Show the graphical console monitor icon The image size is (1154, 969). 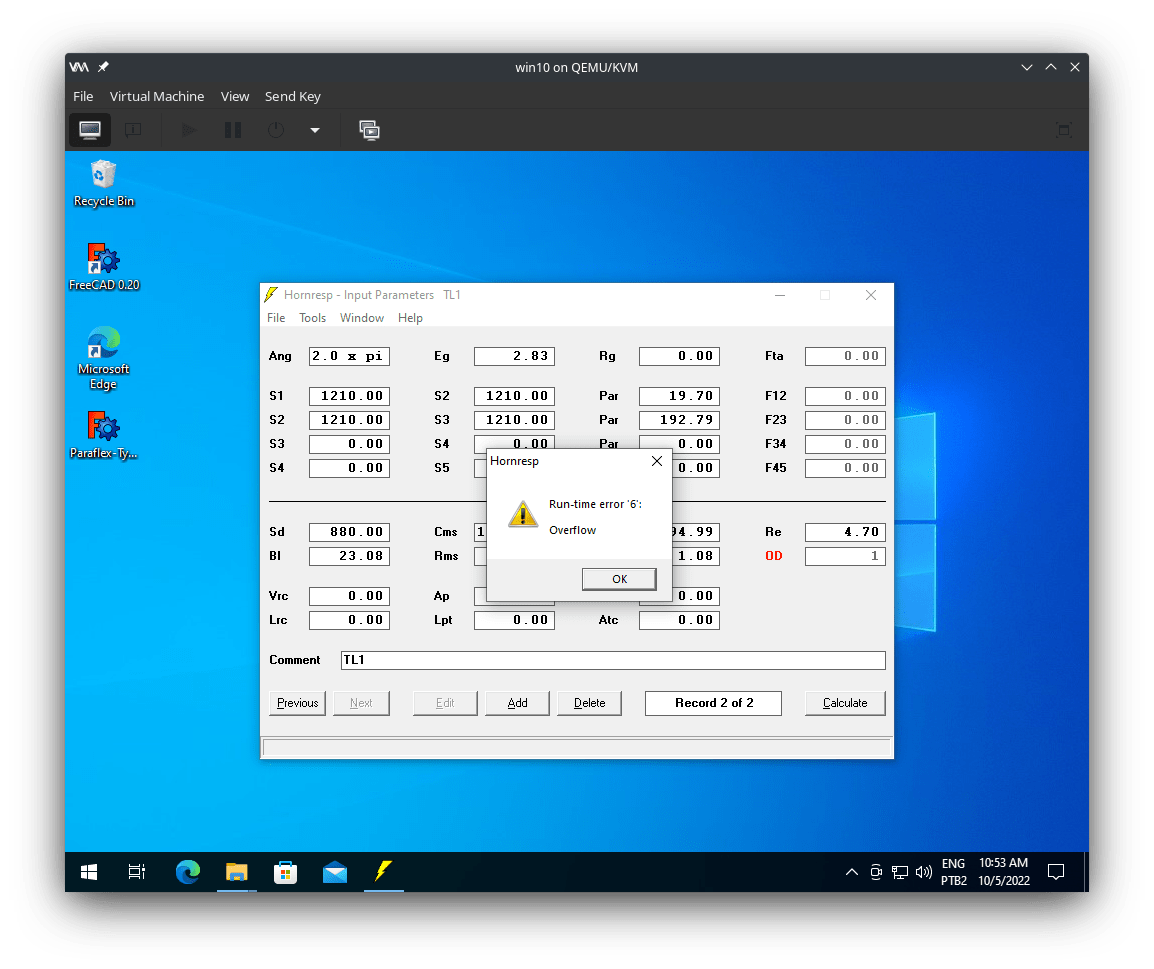[x=90, y=130]
